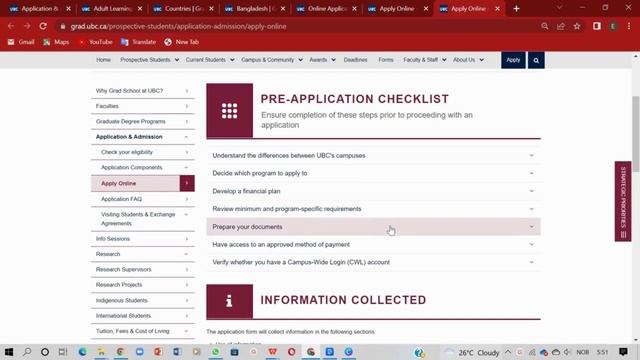This screenshot has height=360, width=640.
Task: Open Task View from the taskbar
Action: [62, 352]
